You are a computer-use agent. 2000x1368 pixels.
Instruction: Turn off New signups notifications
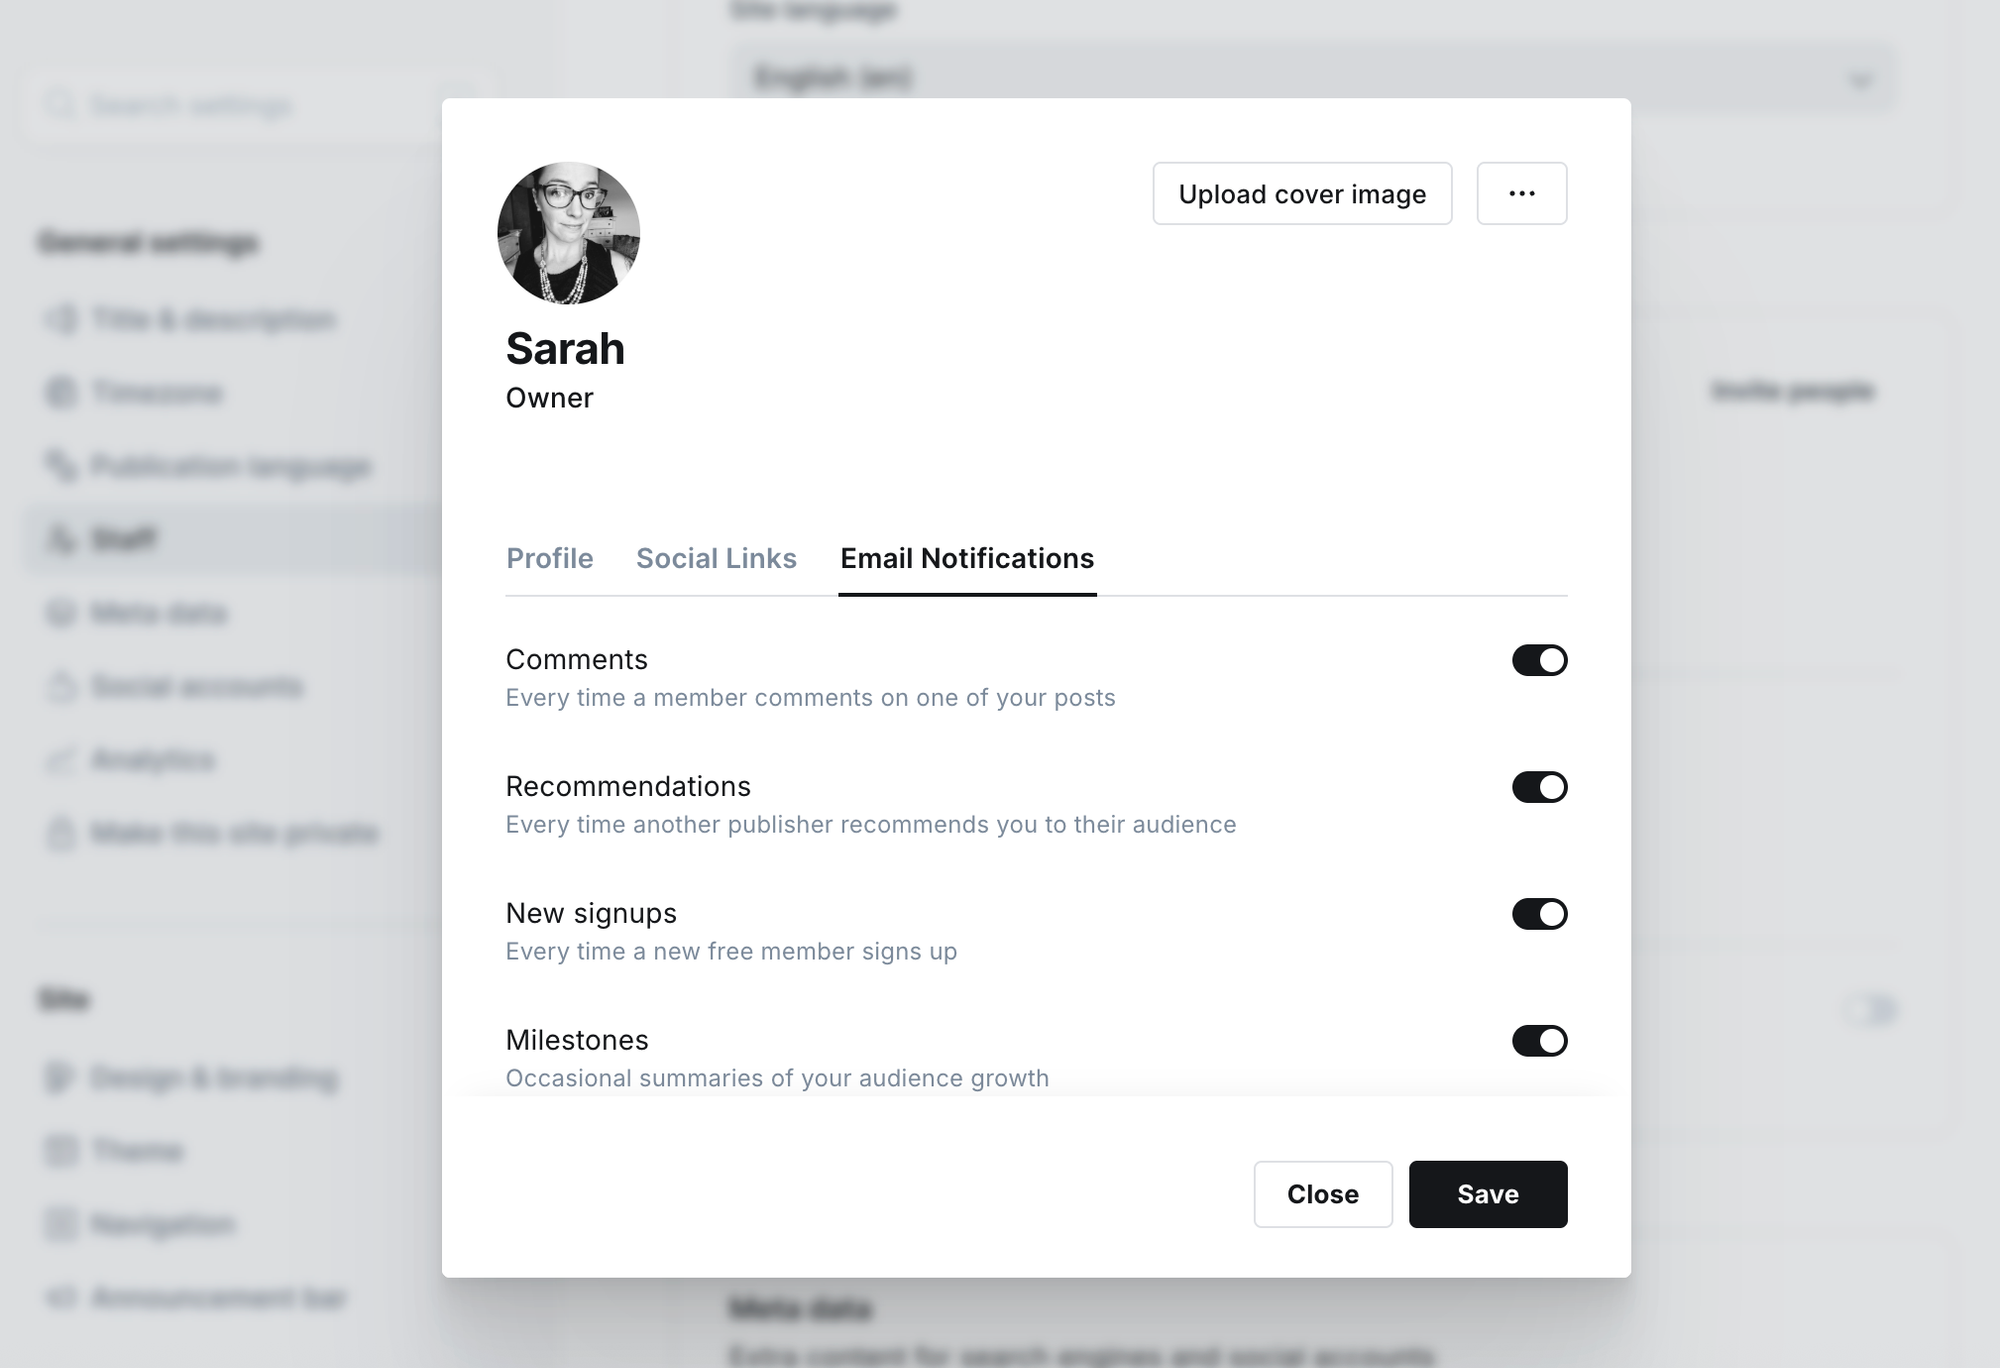1539,914
